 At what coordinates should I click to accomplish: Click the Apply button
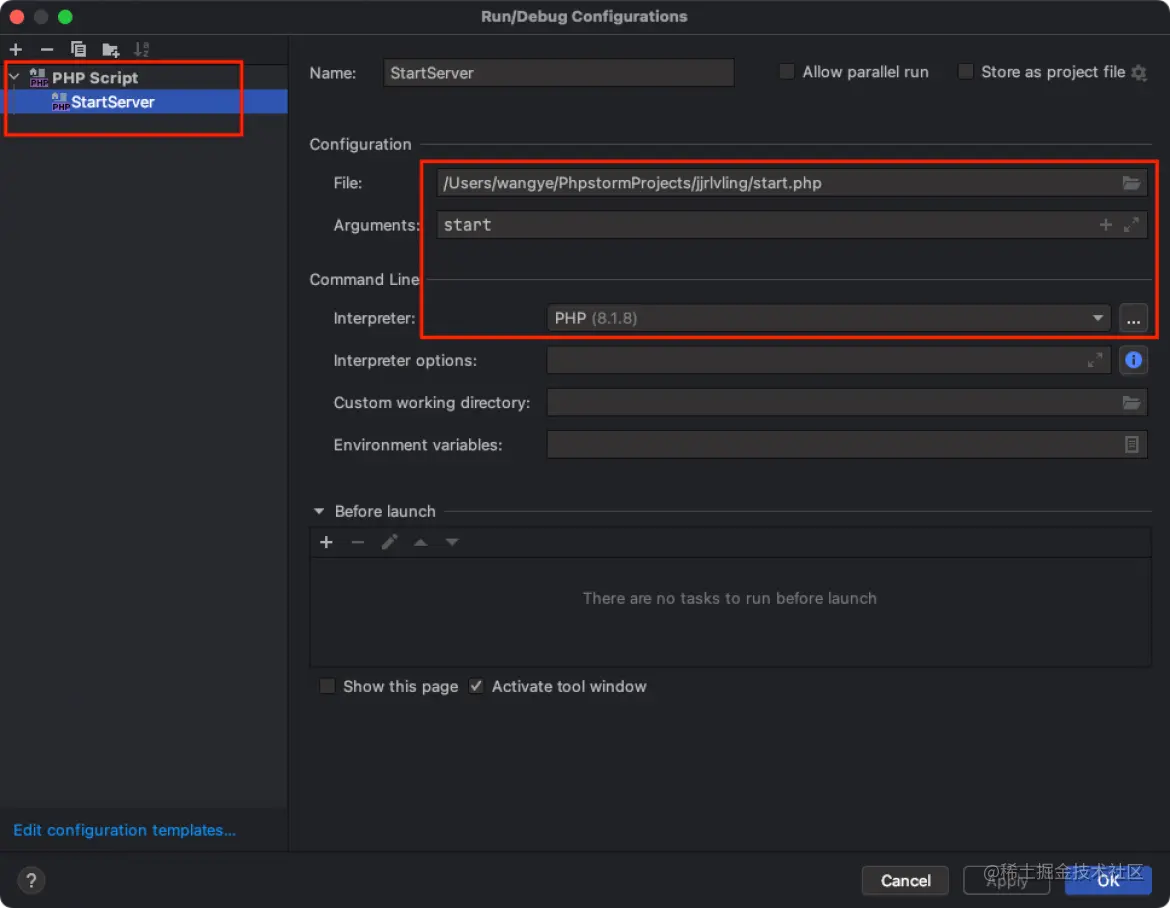pos(1007,880)
